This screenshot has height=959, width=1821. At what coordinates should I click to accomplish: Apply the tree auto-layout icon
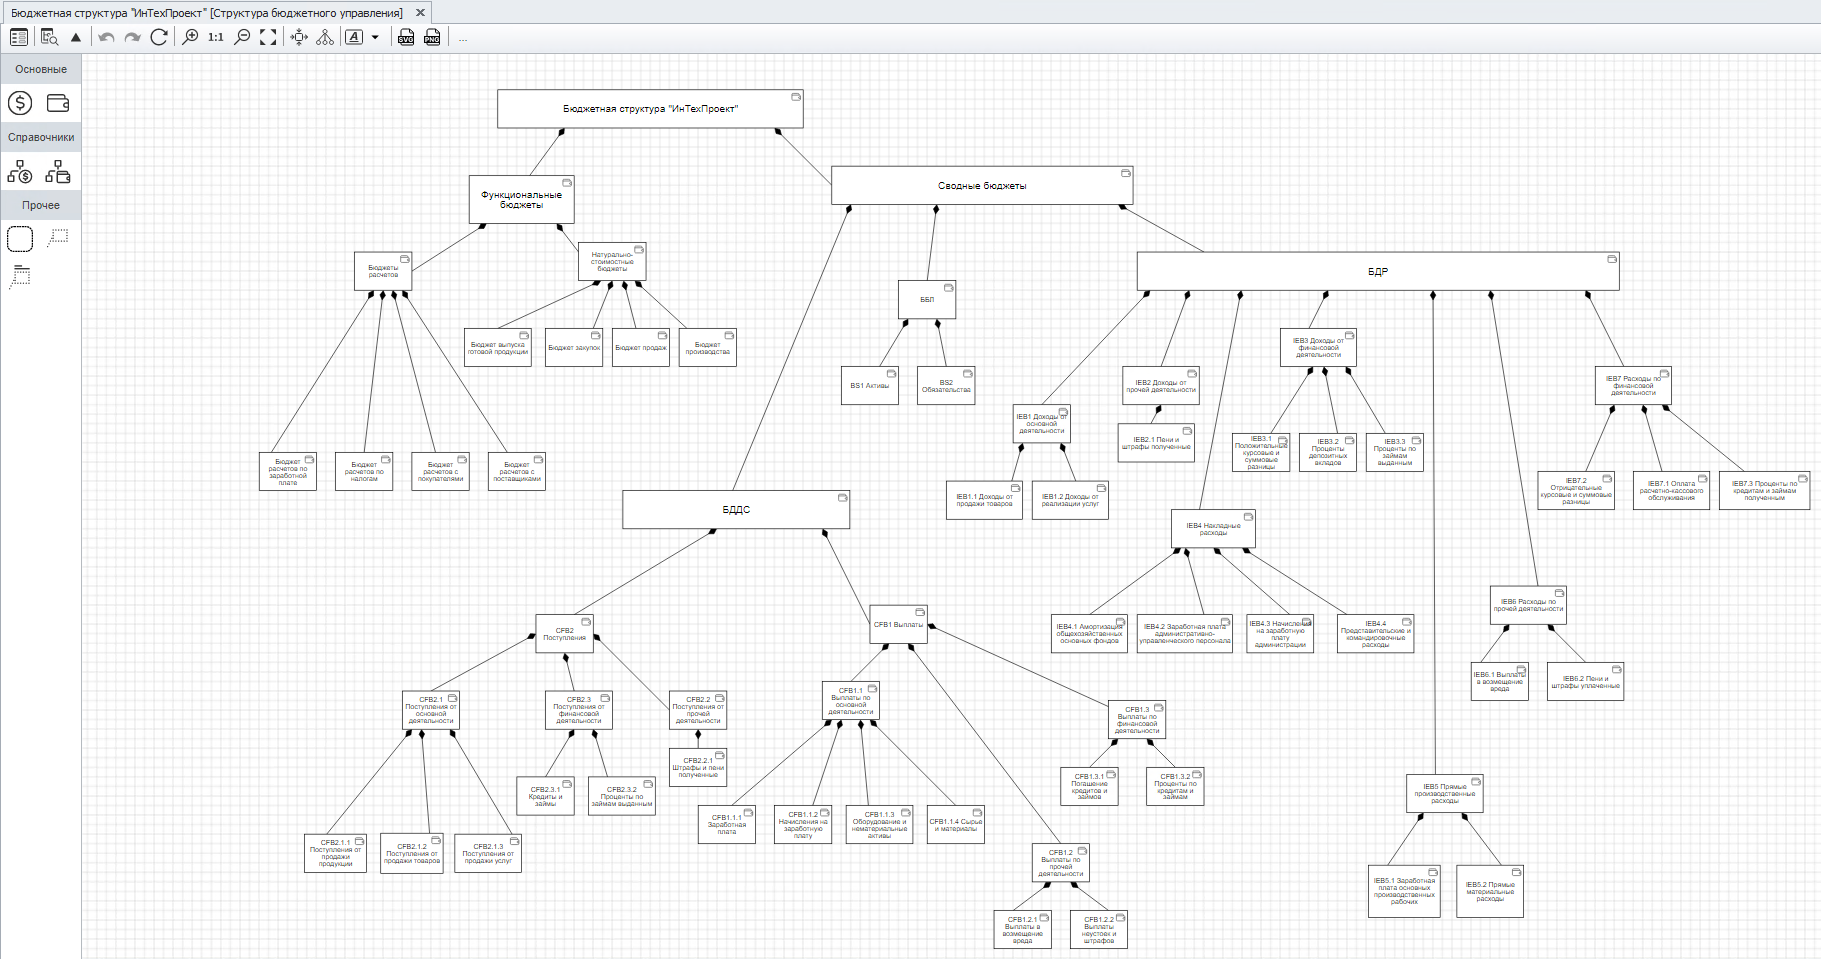[x=325, y=37]
